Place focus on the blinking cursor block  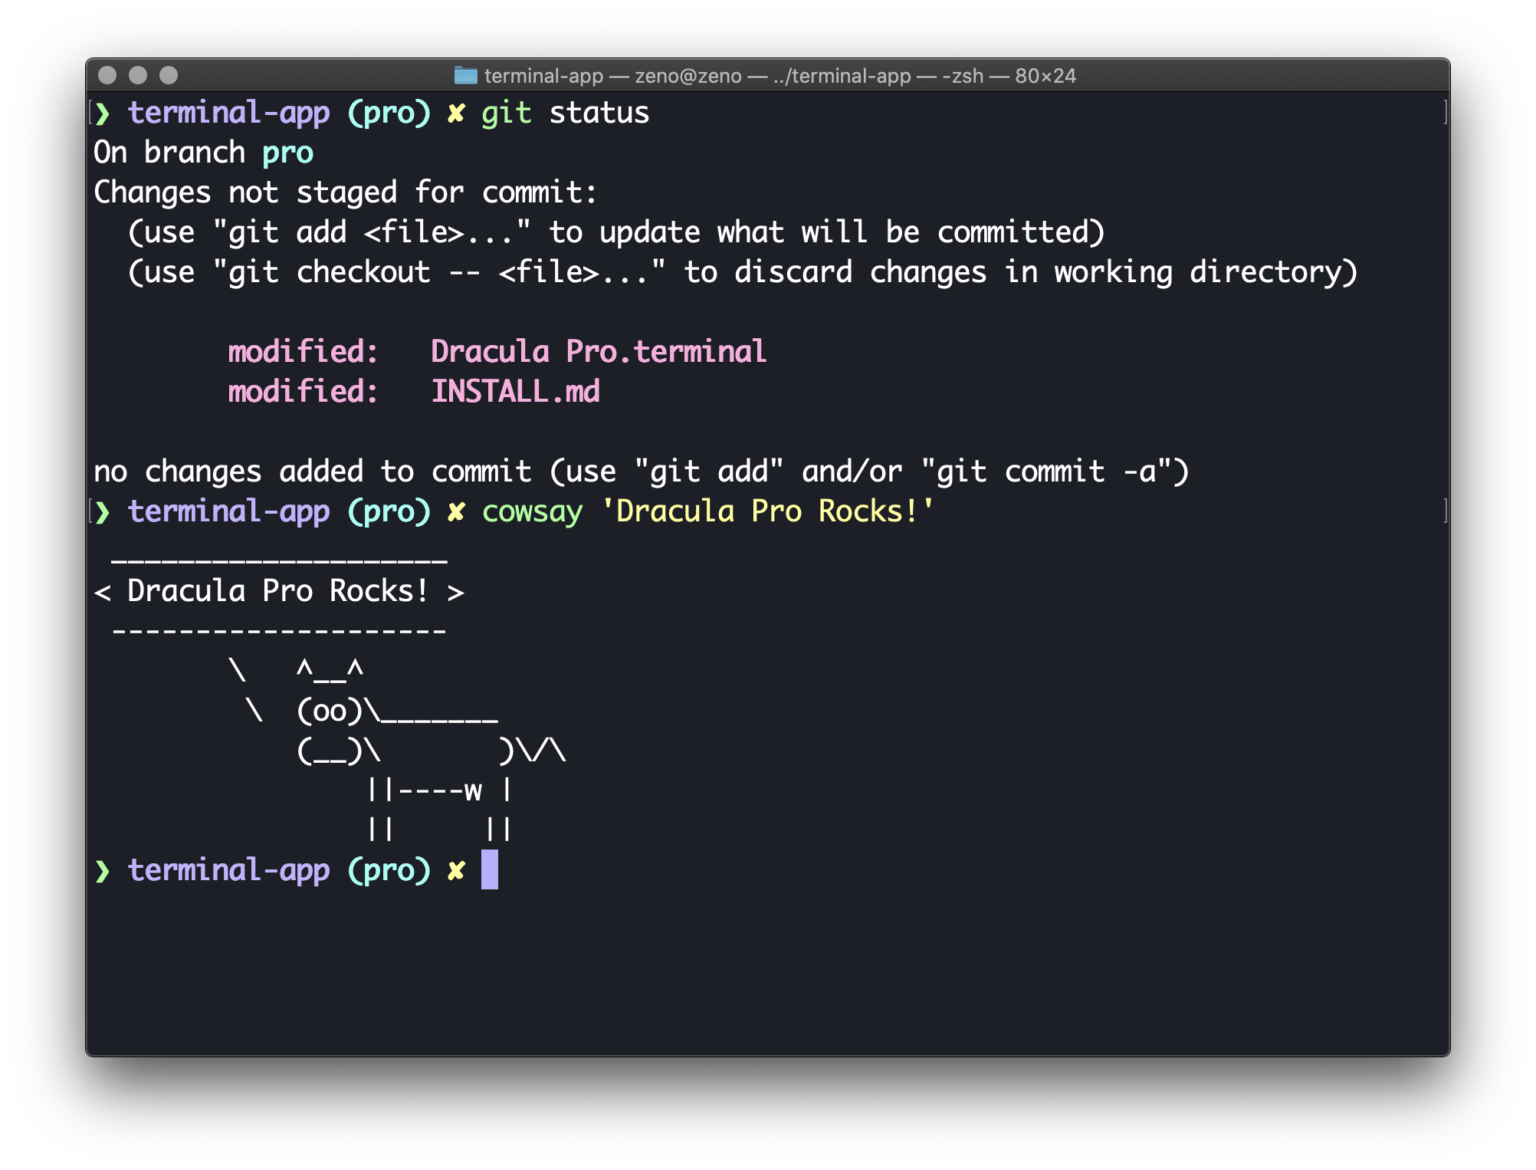tap(489, 870)
